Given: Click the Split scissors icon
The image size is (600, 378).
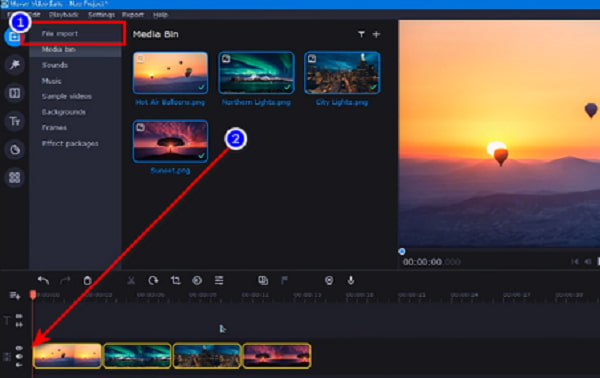Looking at the screenshot, I should tap(131, 280).
